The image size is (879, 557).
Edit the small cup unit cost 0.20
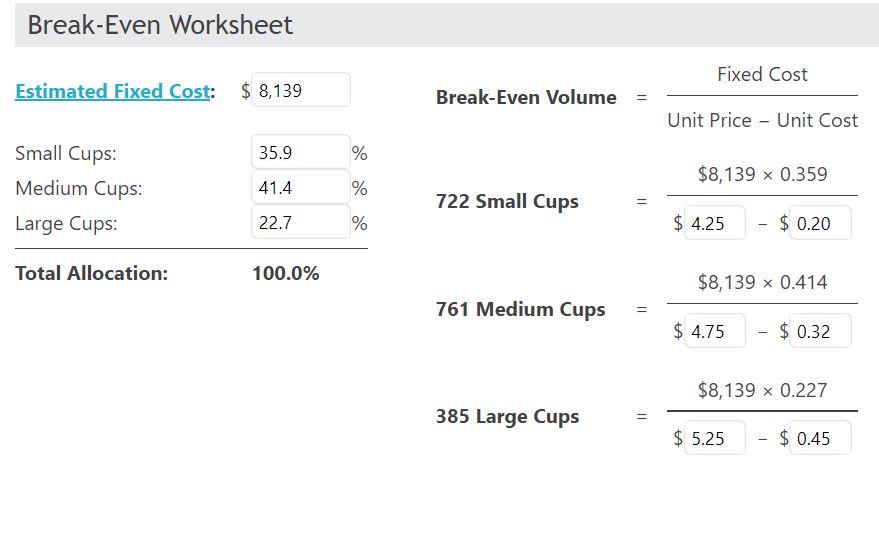coord(821,223)
